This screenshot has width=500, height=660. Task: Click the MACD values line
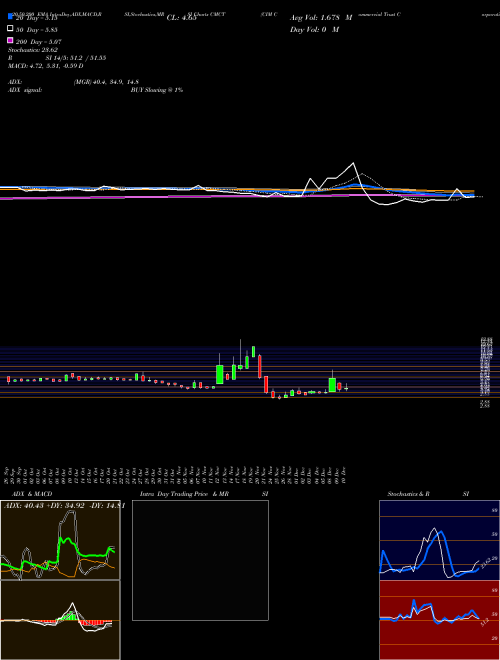click(x=45, y=66)
